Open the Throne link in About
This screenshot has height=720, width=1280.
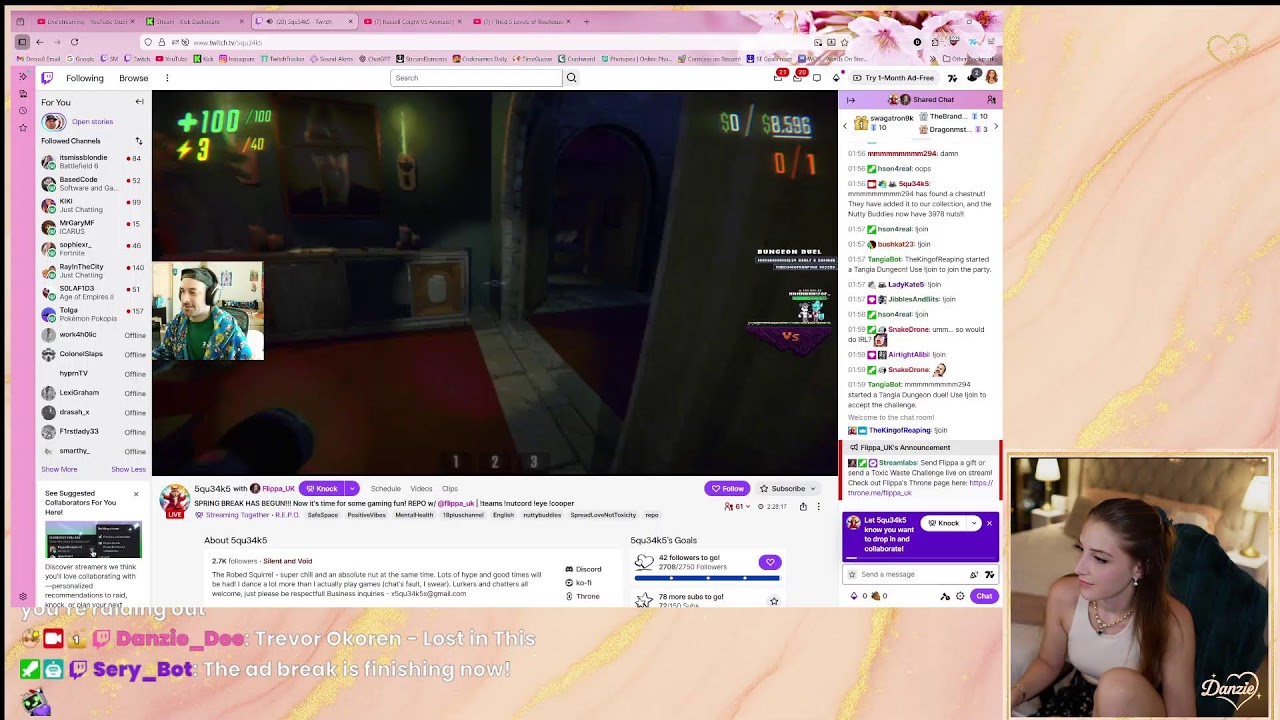click(x=582, y=597)
